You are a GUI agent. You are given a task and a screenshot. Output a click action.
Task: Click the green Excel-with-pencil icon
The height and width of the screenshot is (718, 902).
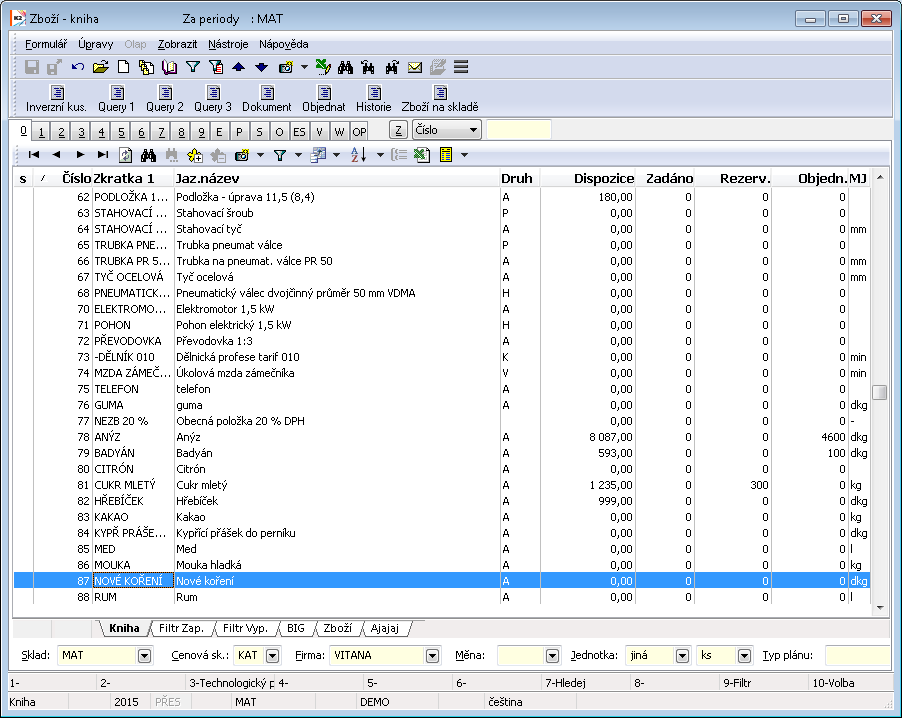click(x=323, y=67)
